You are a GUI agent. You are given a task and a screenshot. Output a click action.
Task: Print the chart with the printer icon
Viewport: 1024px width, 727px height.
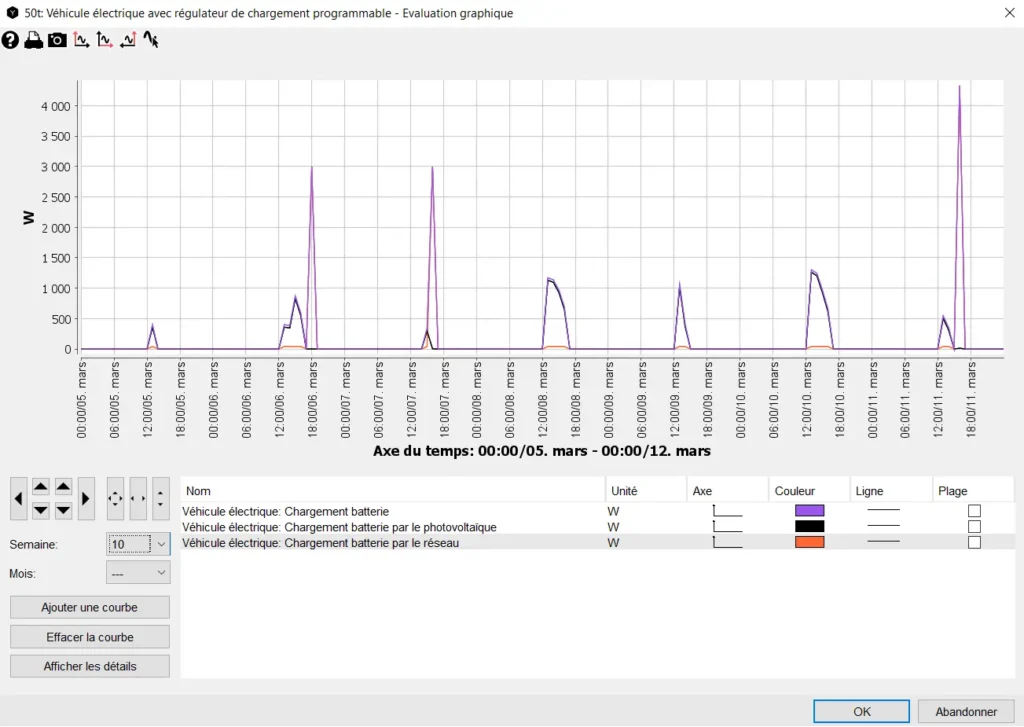(x=34, y=40)
